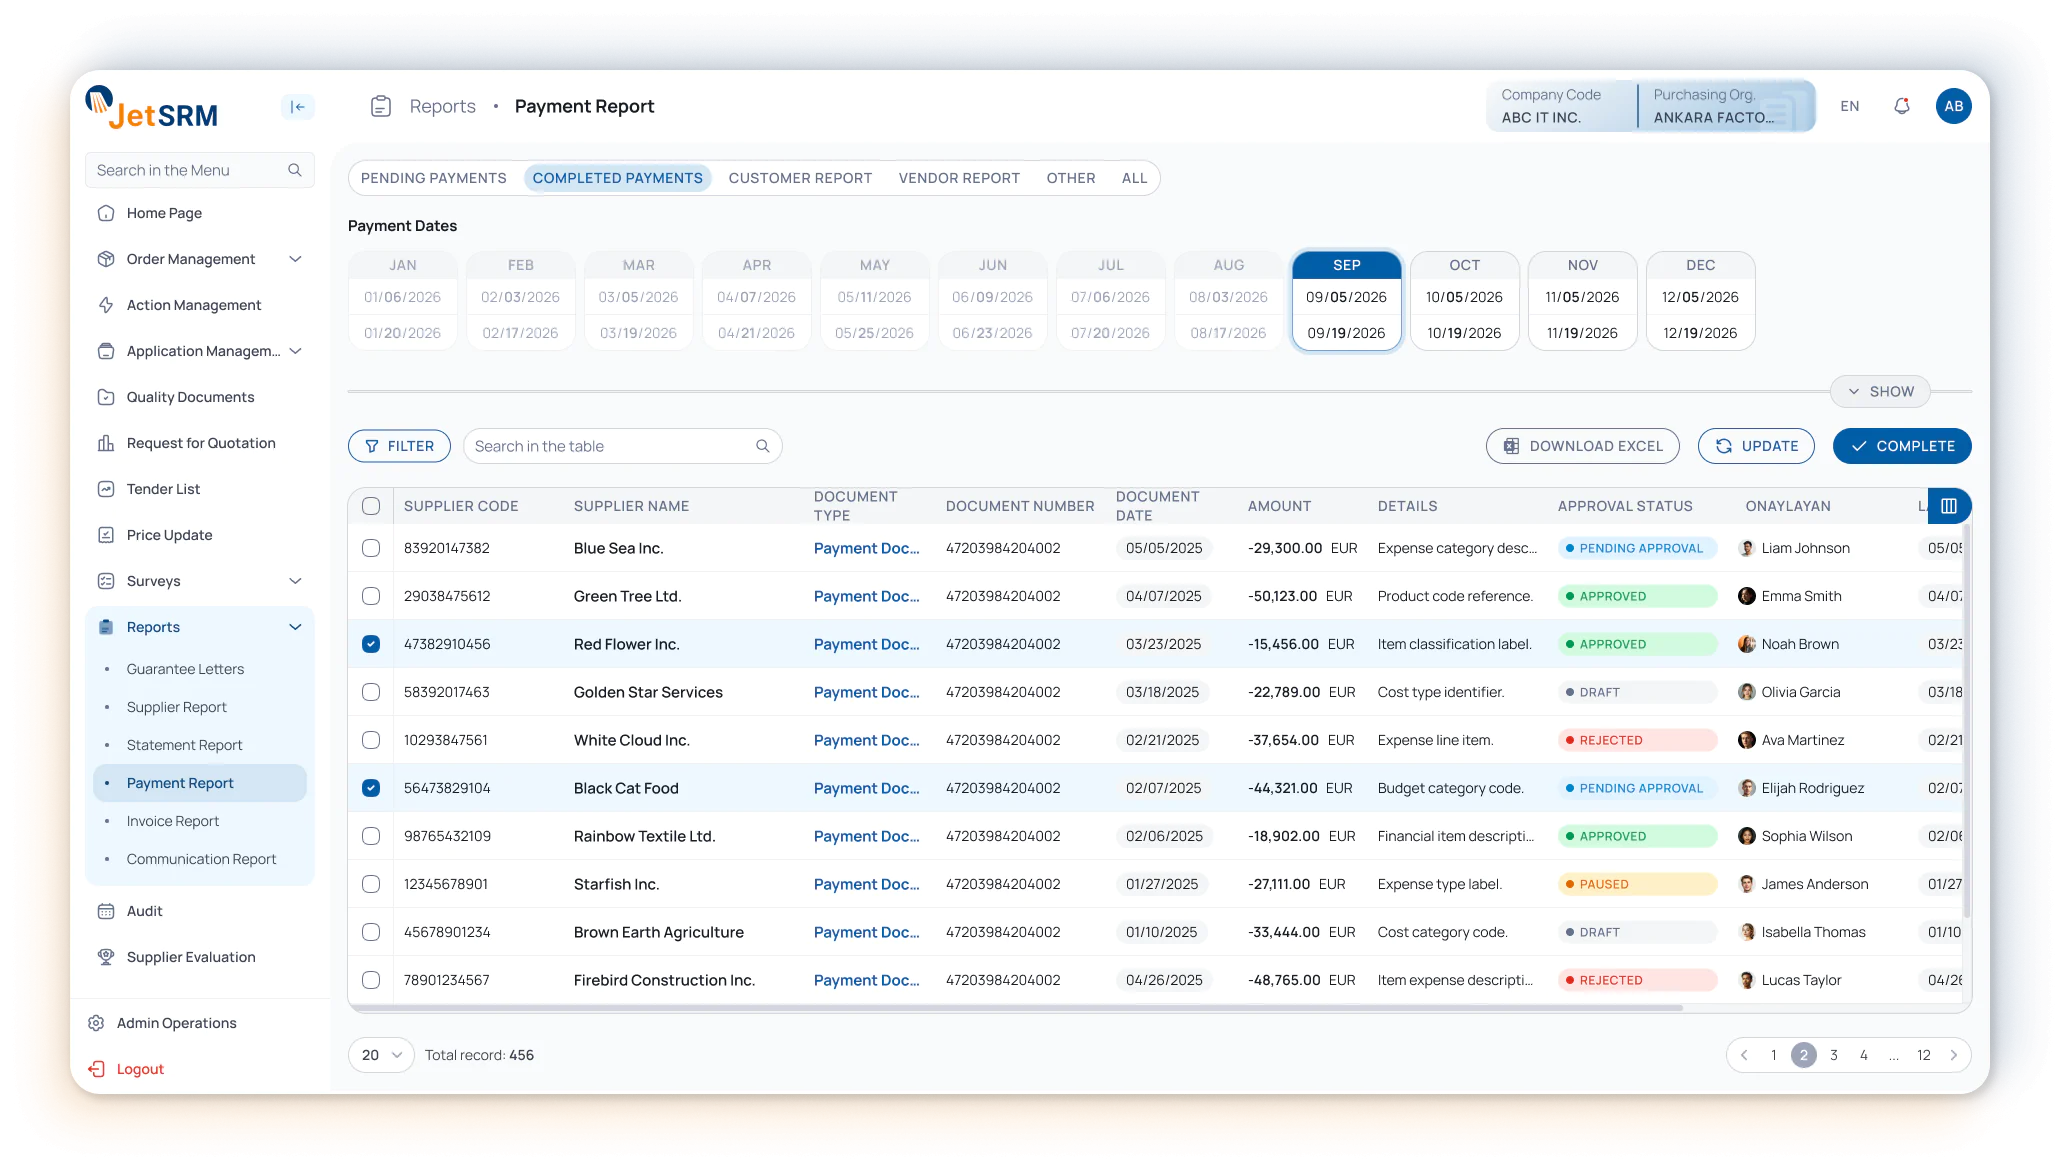Open the Payment Doc link for Black Cat Food

[x=866, y=788]
